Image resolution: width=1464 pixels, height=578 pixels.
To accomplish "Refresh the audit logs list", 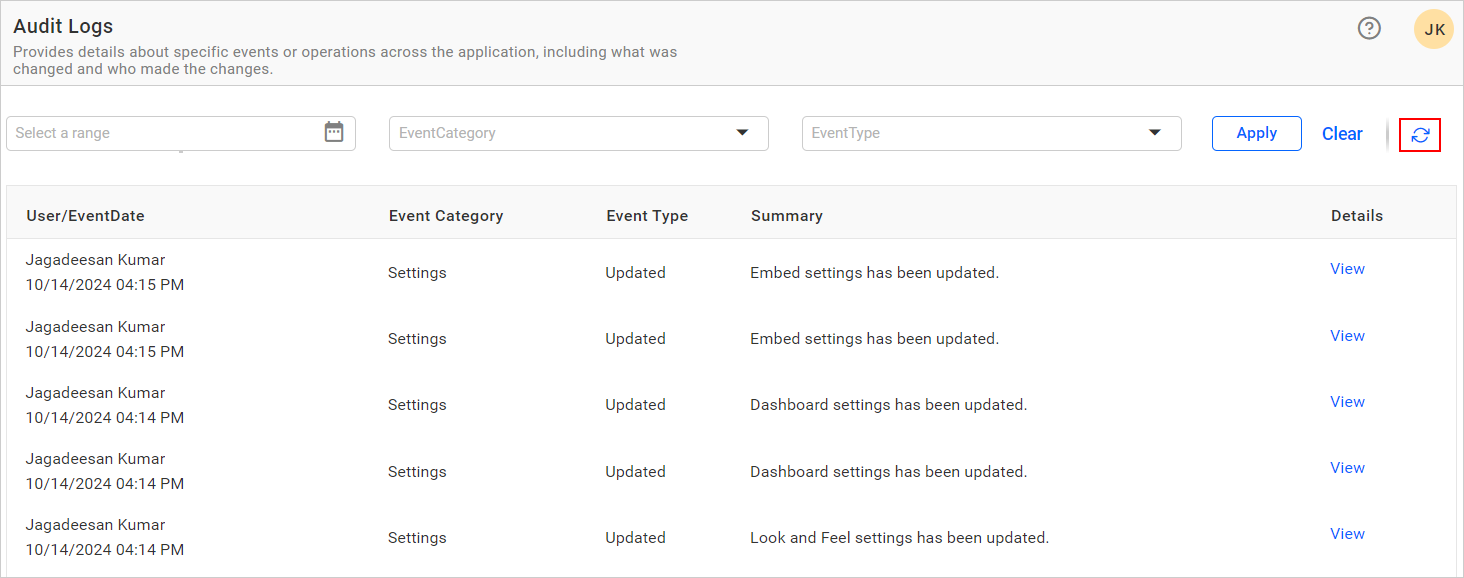I will [x=1420, y=134].
